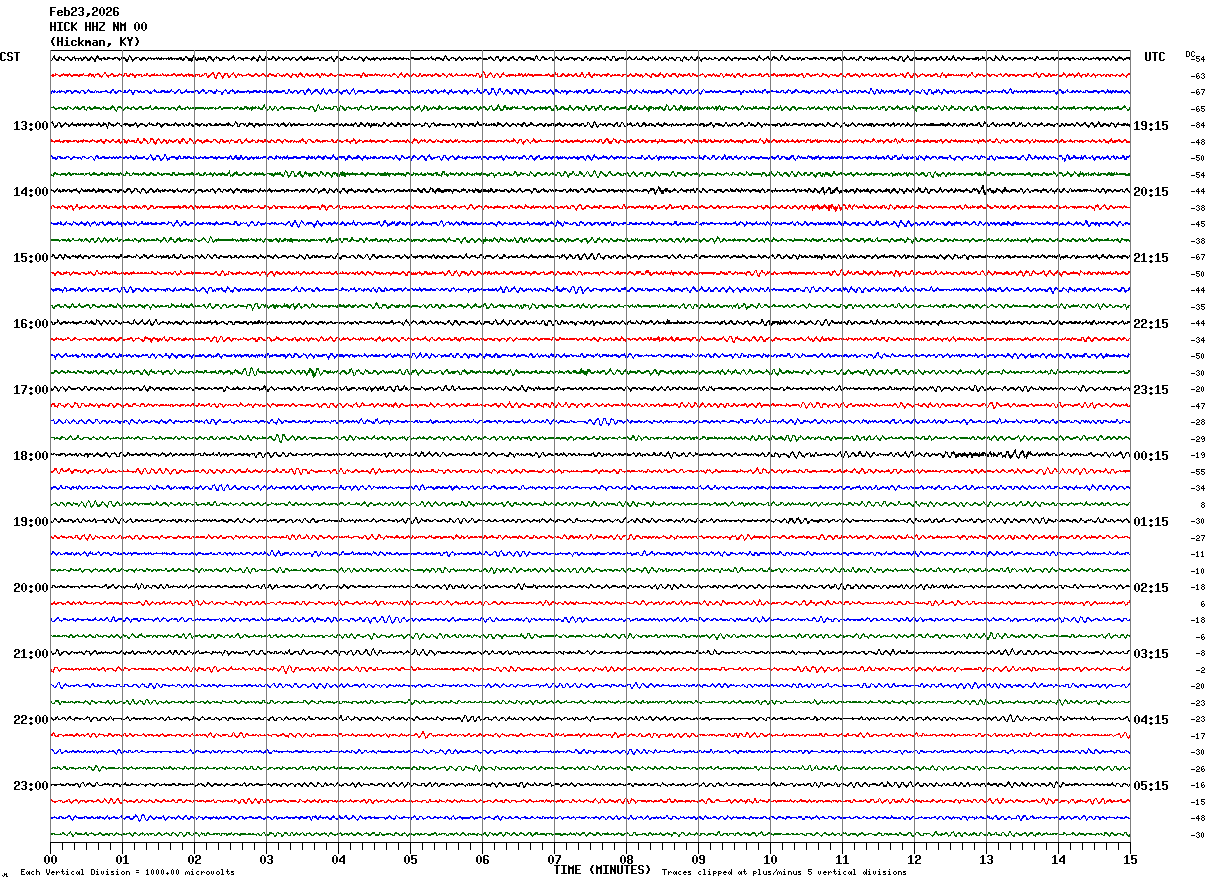Click the Each Vertical Division microvolts note

coord(127,873)
